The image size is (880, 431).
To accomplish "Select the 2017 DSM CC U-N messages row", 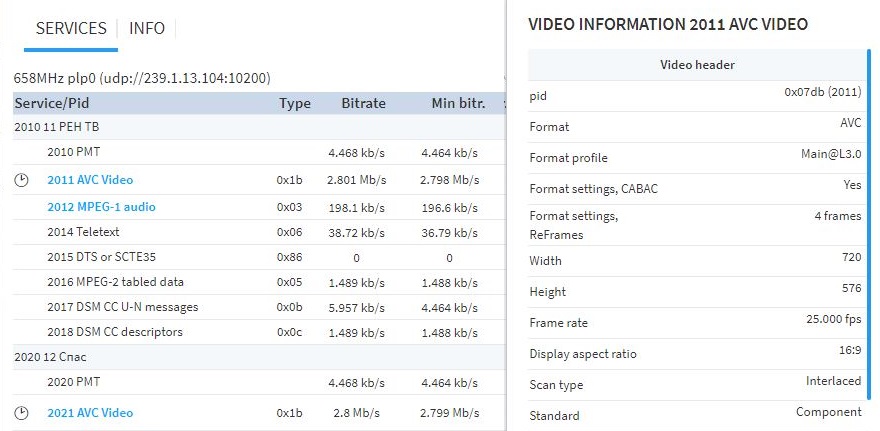I will [x=122, y=307].
